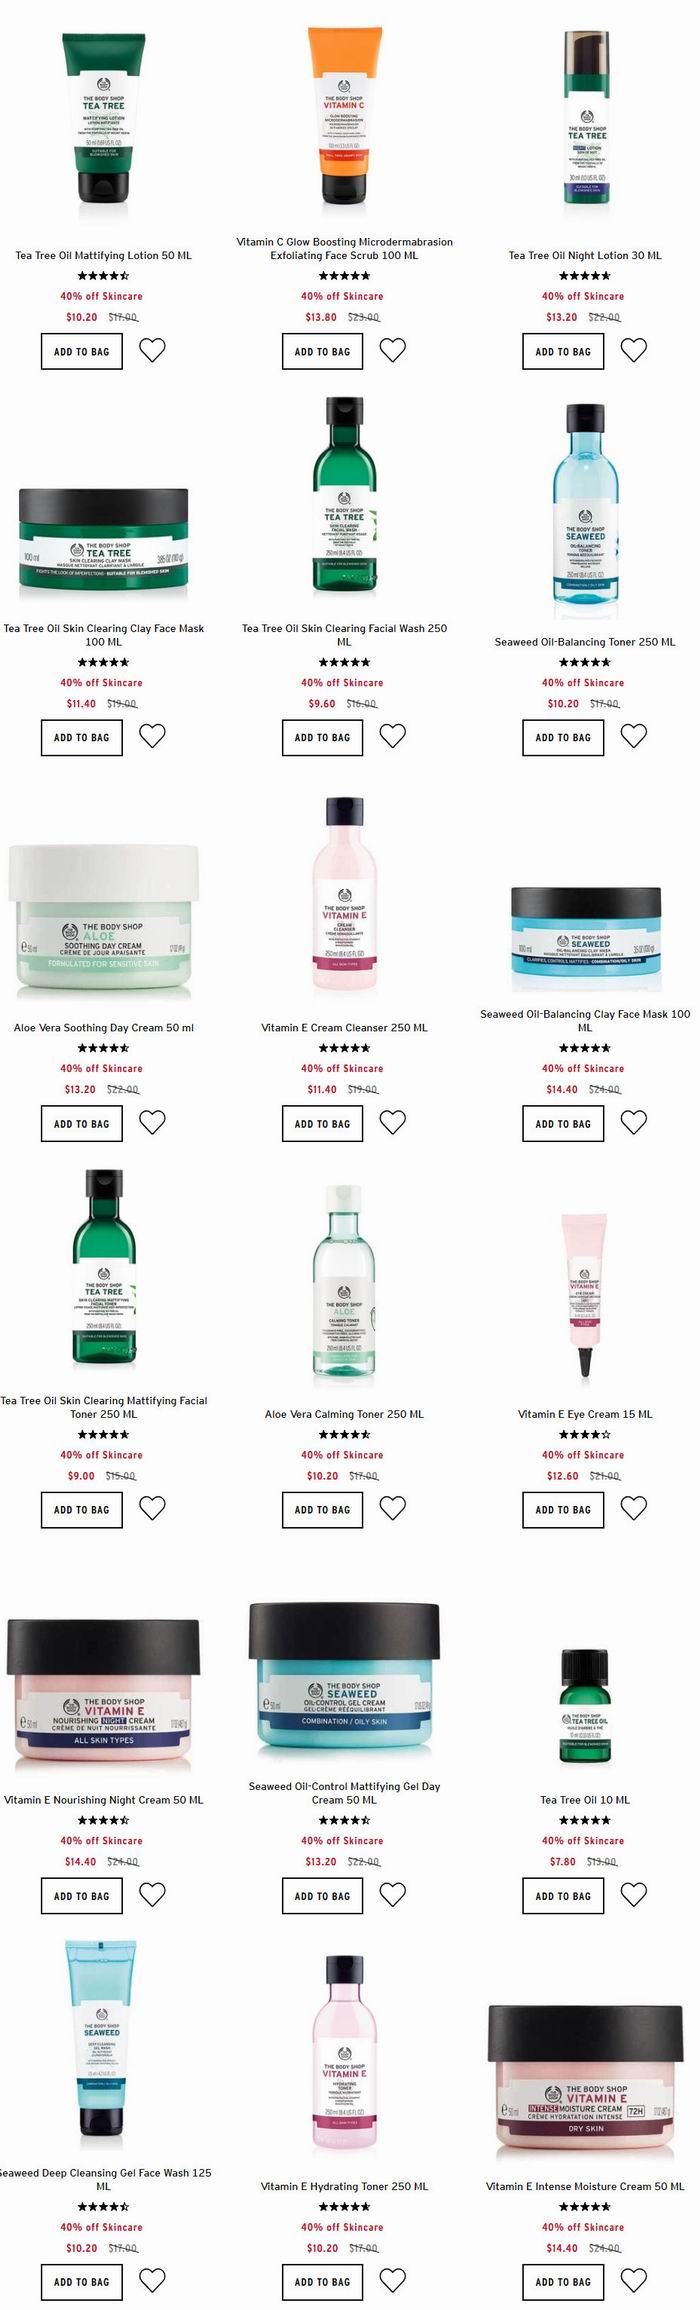Add Vitamin E Cream Cleanser to bag
Screen dimensions: 700x2310
322,1124
